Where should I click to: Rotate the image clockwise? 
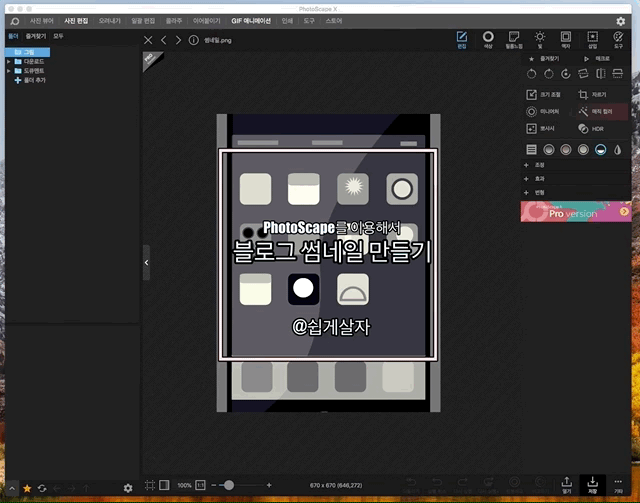[x=549, y=74]
